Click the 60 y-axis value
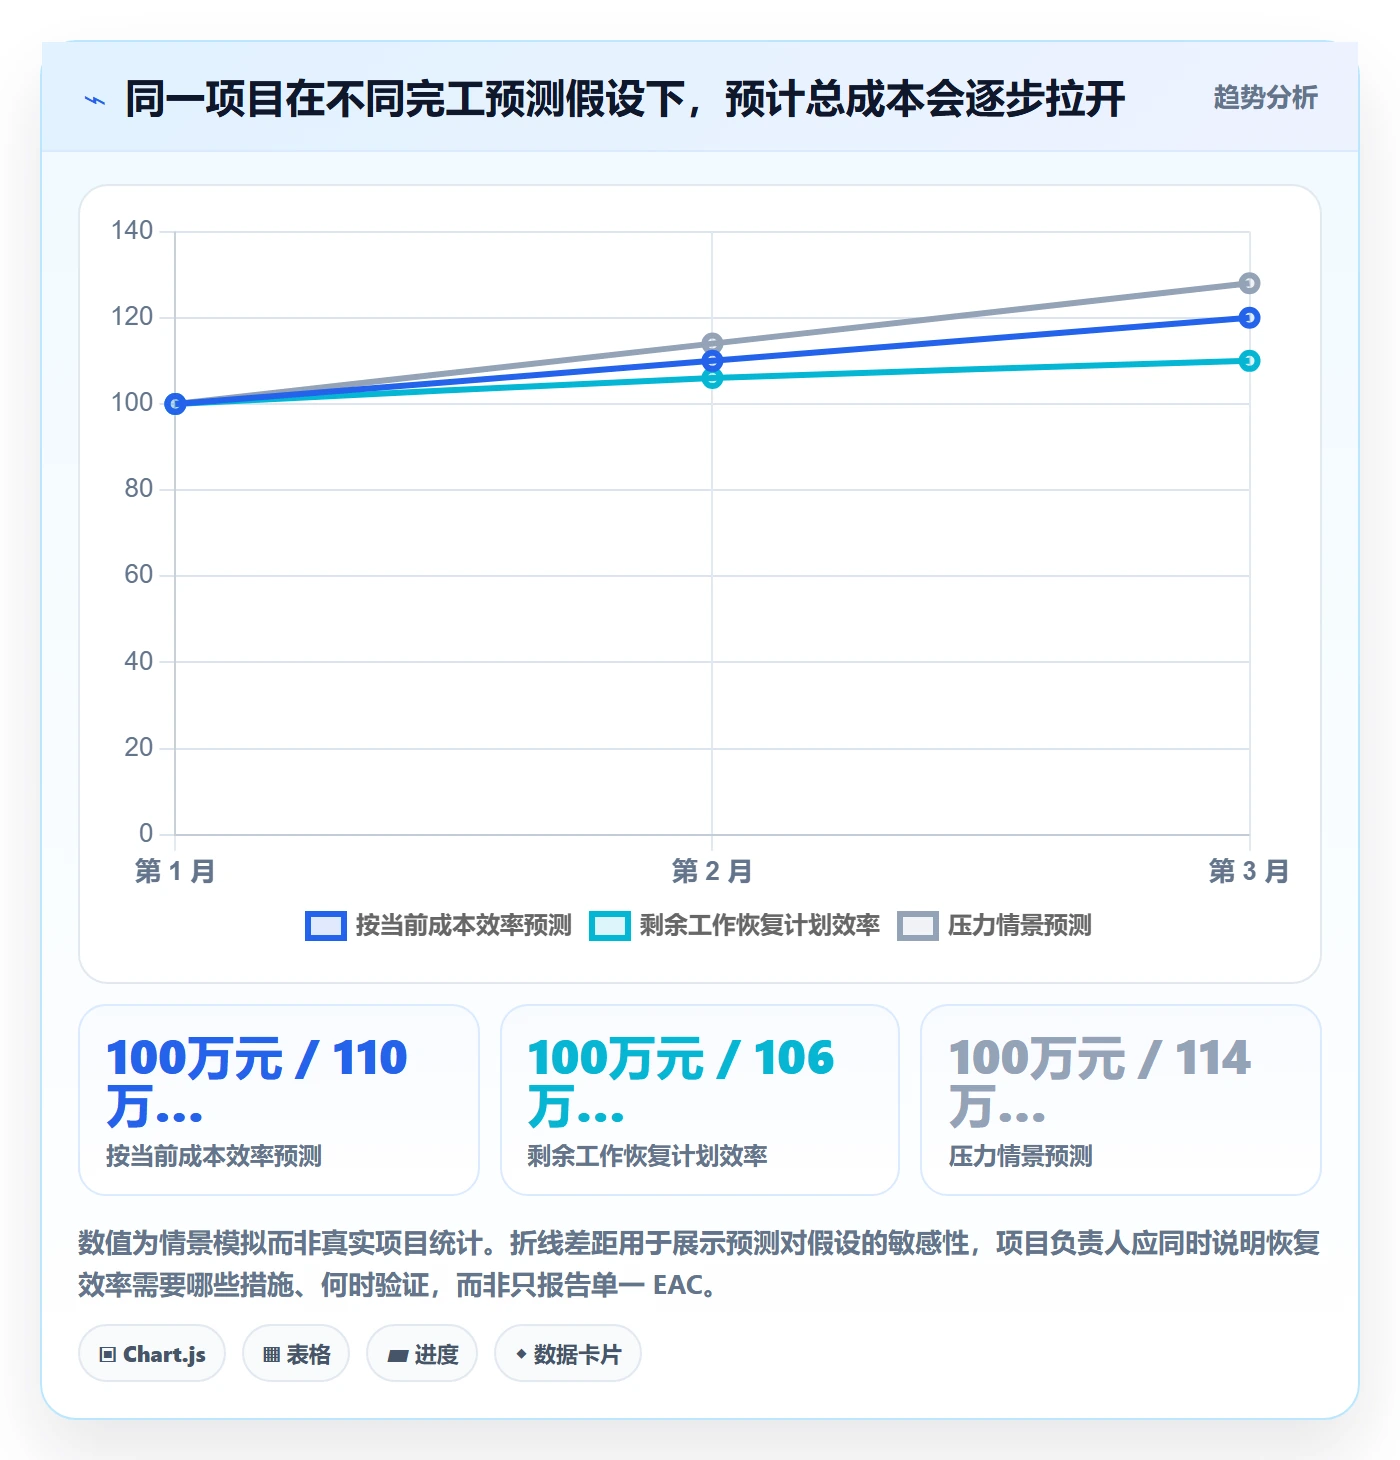 [x=139, y=575]
